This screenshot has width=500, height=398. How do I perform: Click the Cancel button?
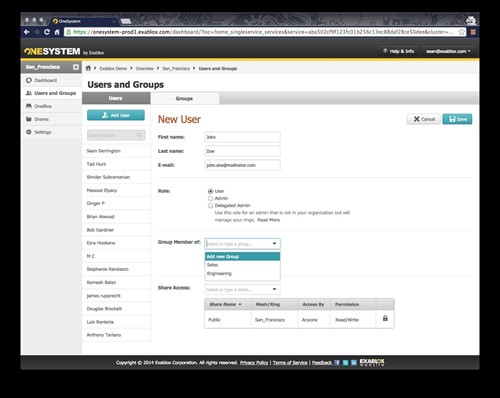(x=424, y=119)
